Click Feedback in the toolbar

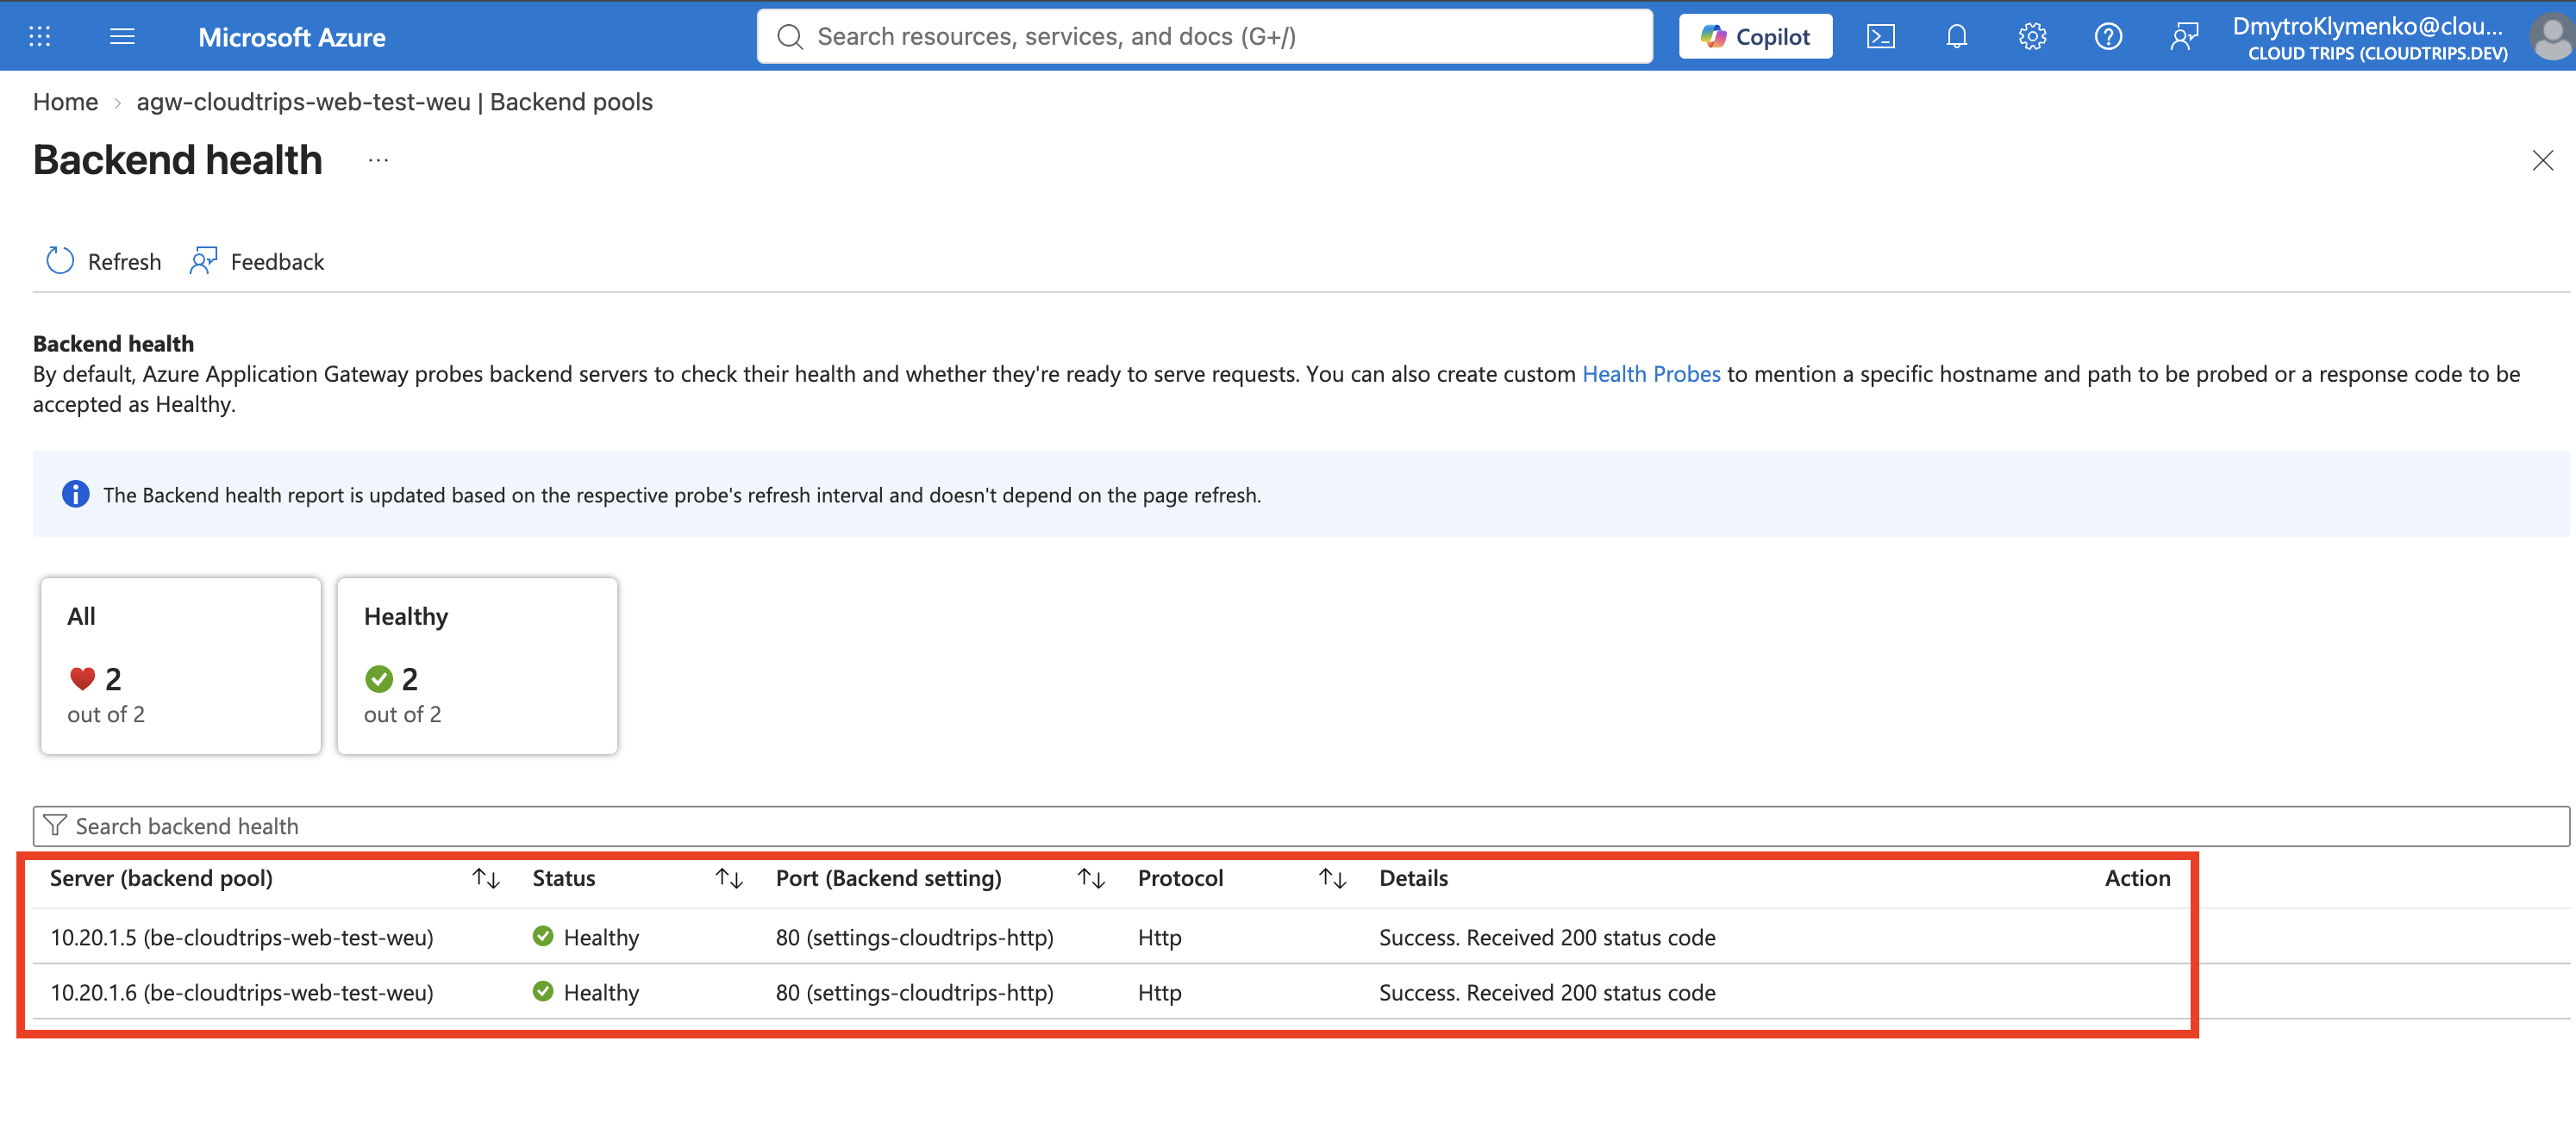click(x=258, y=261)
